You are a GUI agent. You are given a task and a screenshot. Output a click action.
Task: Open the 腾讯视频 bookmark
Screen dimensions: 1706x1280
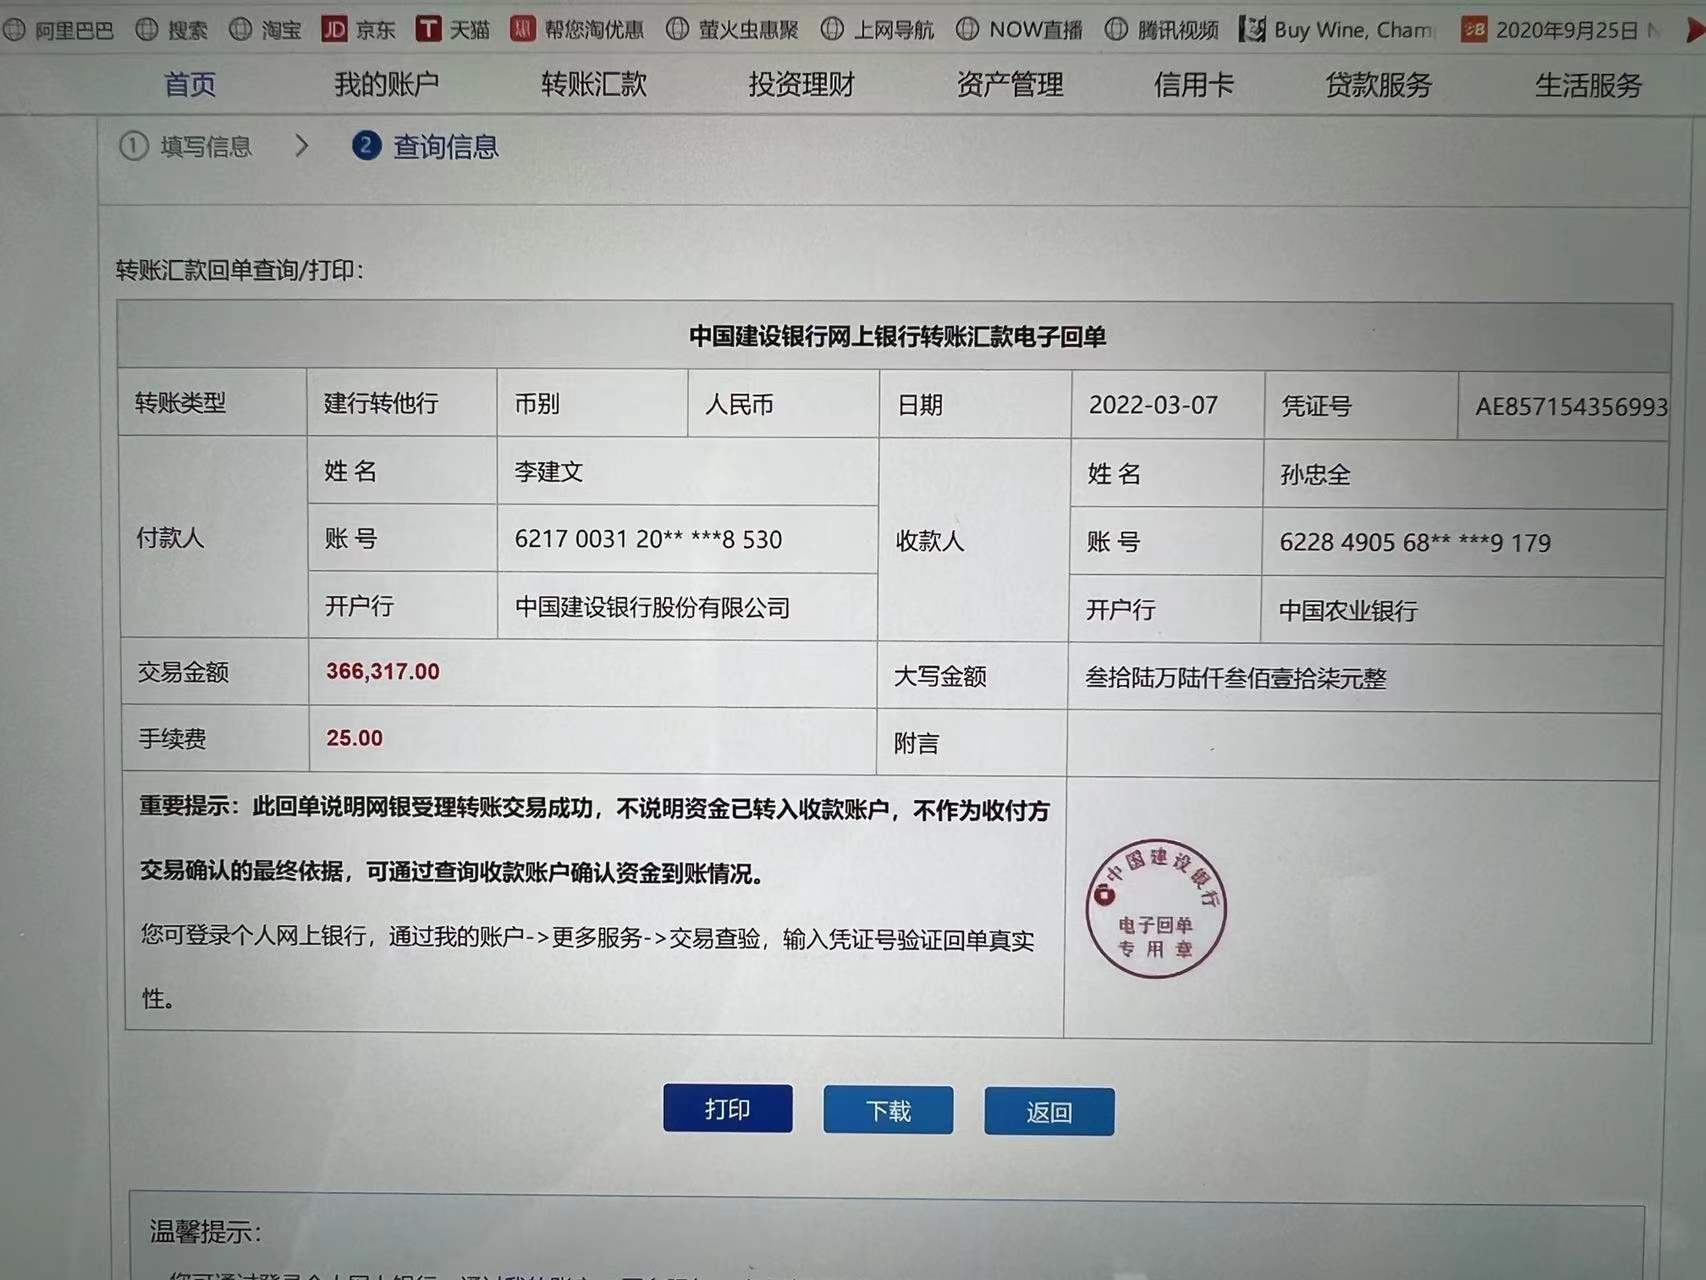pyautogui.click(x=1161, y=30)
